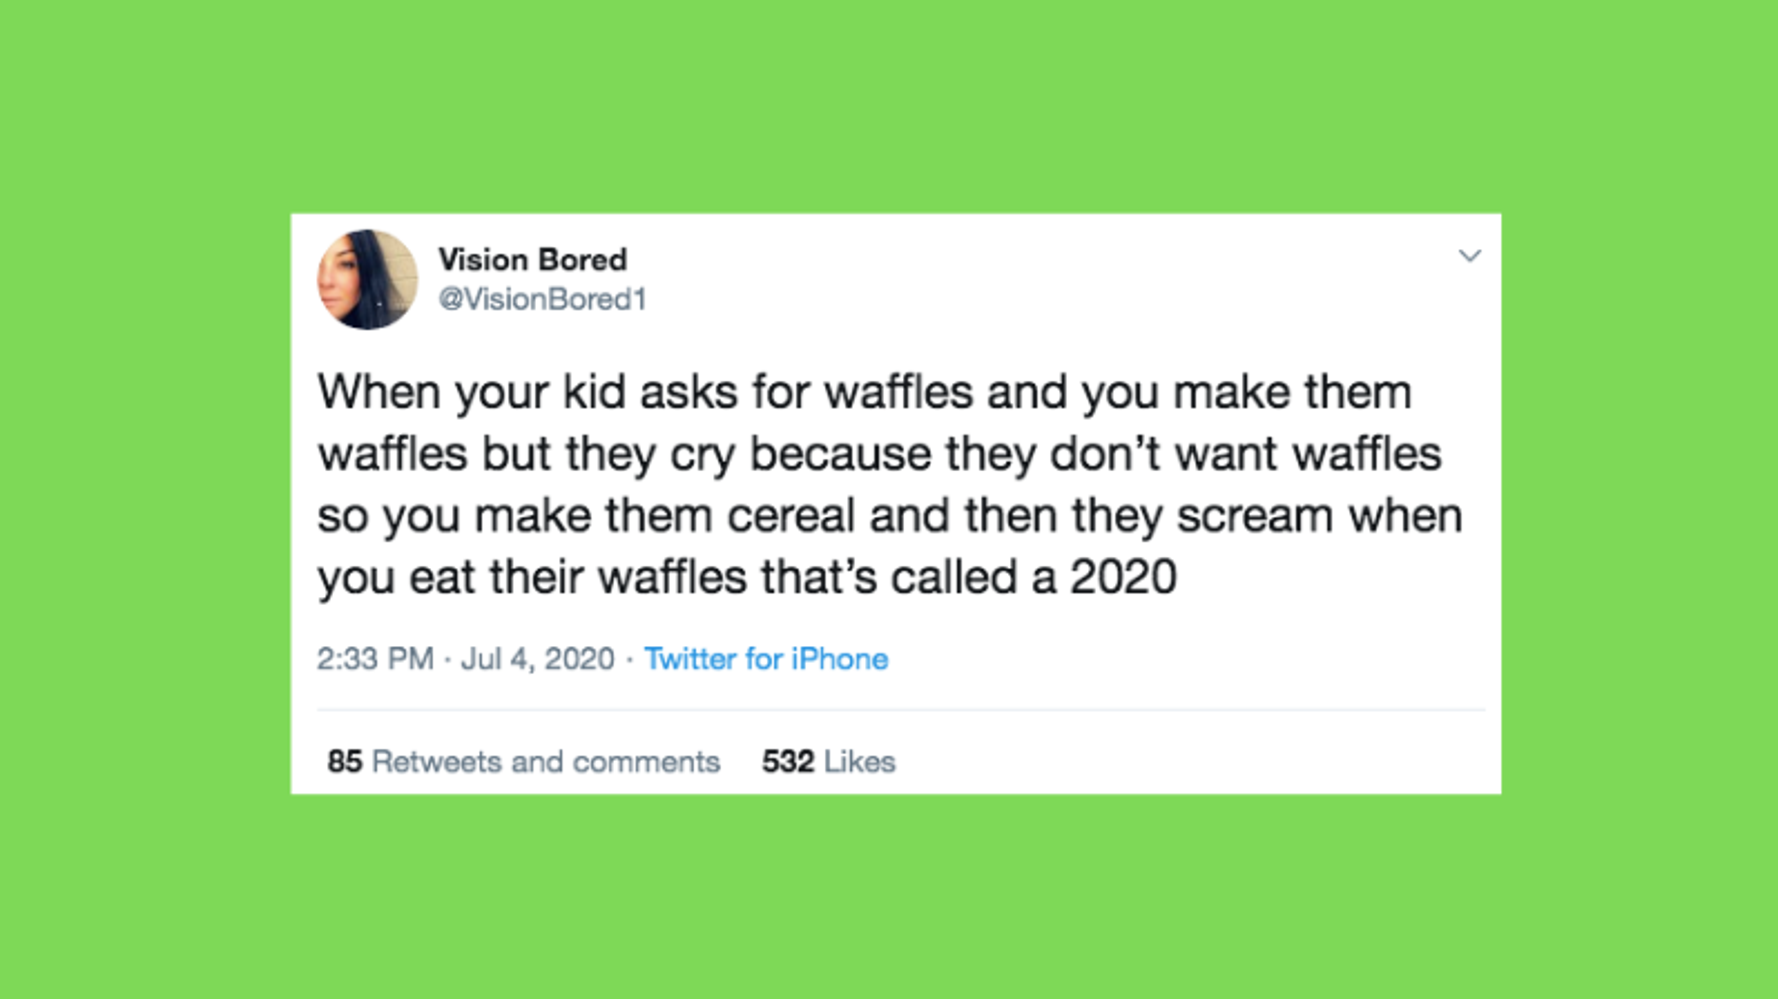Screen dimensions: 1778x999
Task: Click the tweet line starting 'so you make'
Action: (890, 516)
